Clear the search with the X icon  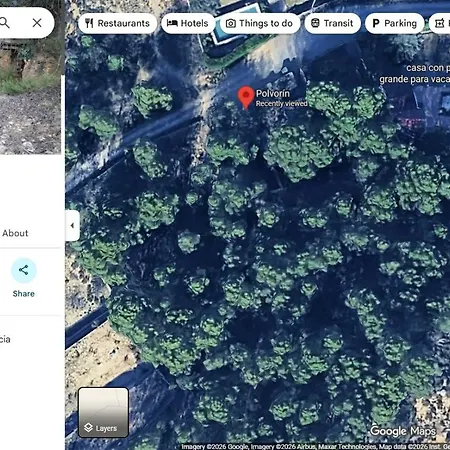point(37,23)
